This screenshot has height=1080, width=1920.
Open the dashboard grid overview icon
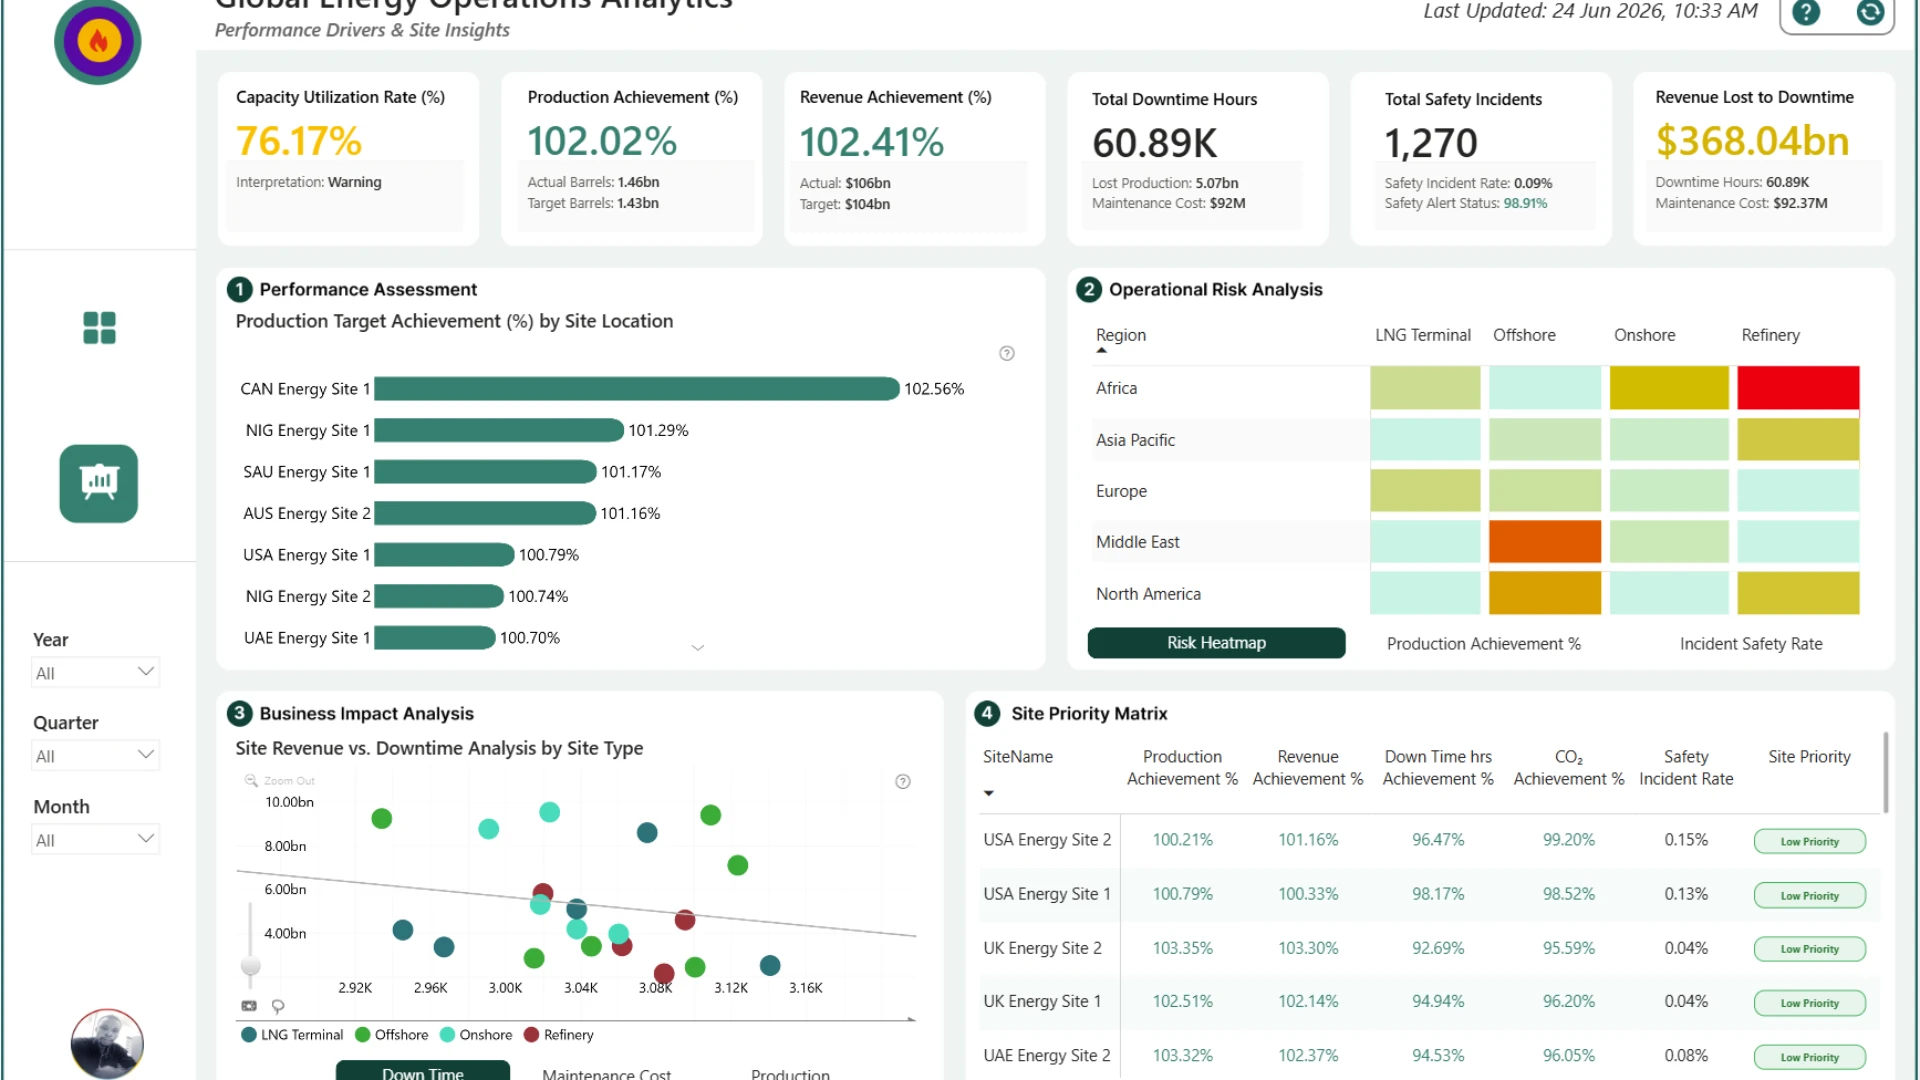coord(99,327)
